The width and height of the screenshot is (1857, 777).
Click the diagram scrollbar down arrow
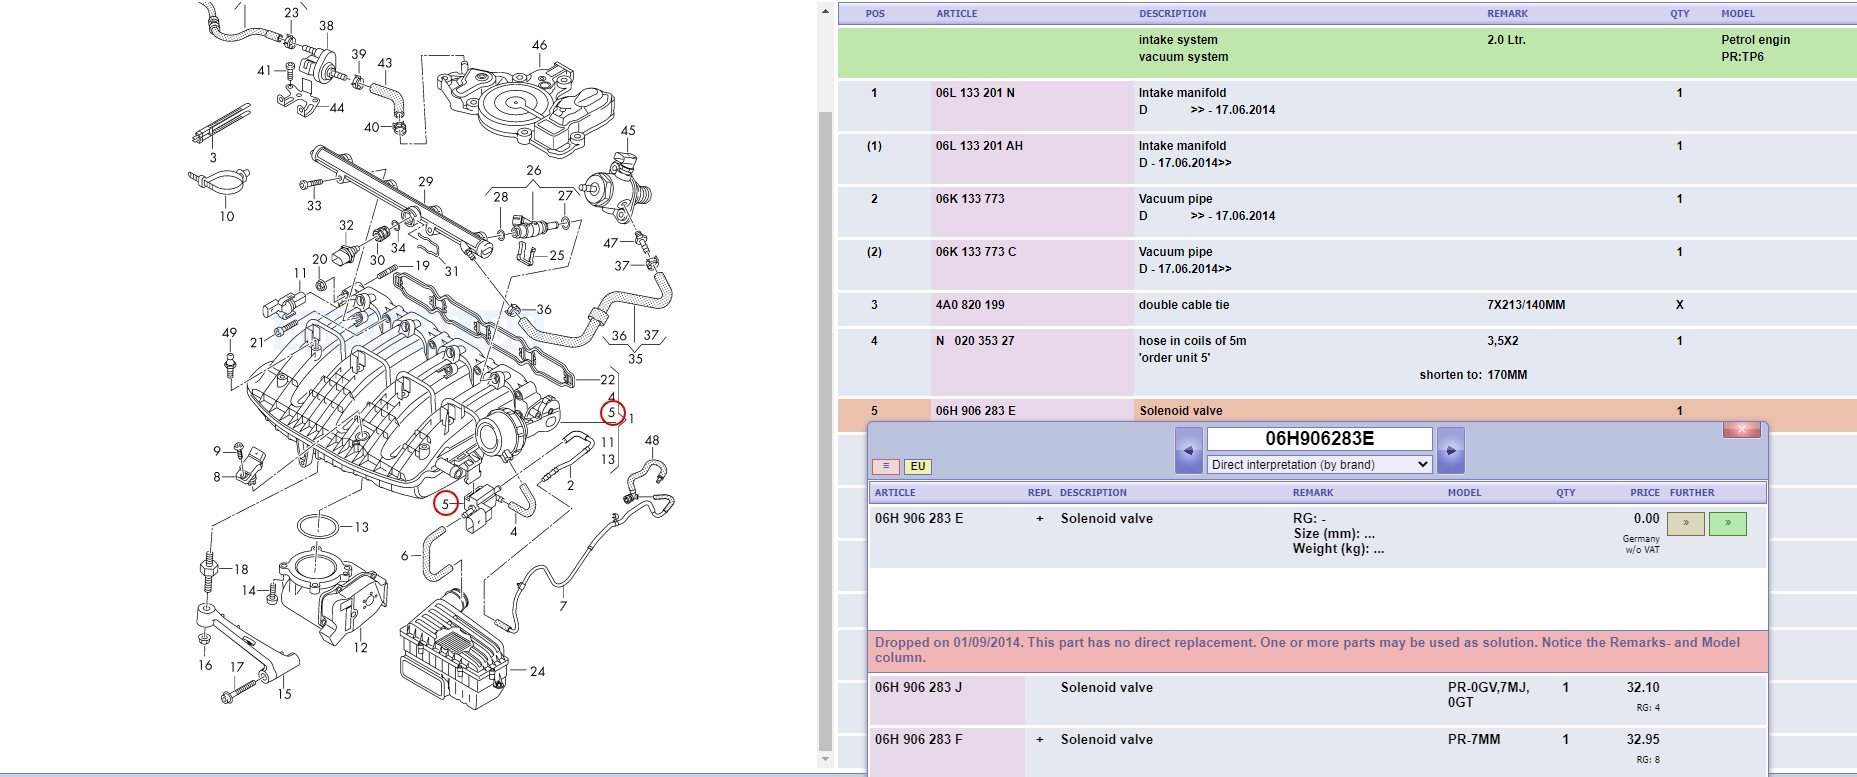[825, 759]
